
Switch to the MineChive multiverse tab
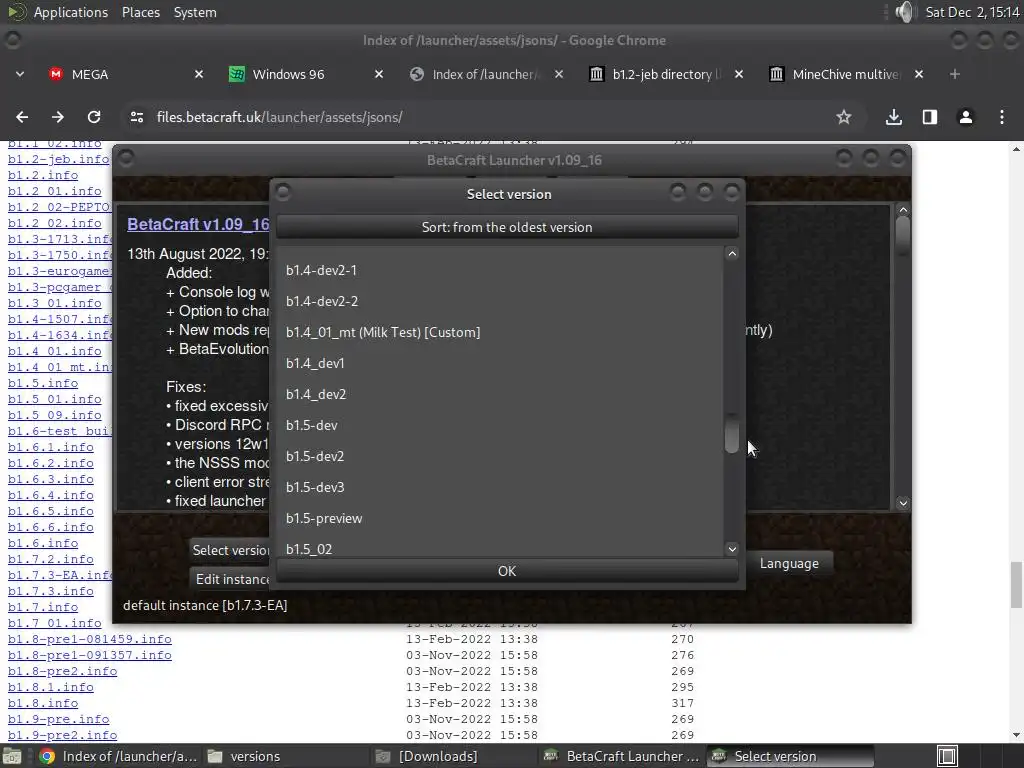coord(845,74)
